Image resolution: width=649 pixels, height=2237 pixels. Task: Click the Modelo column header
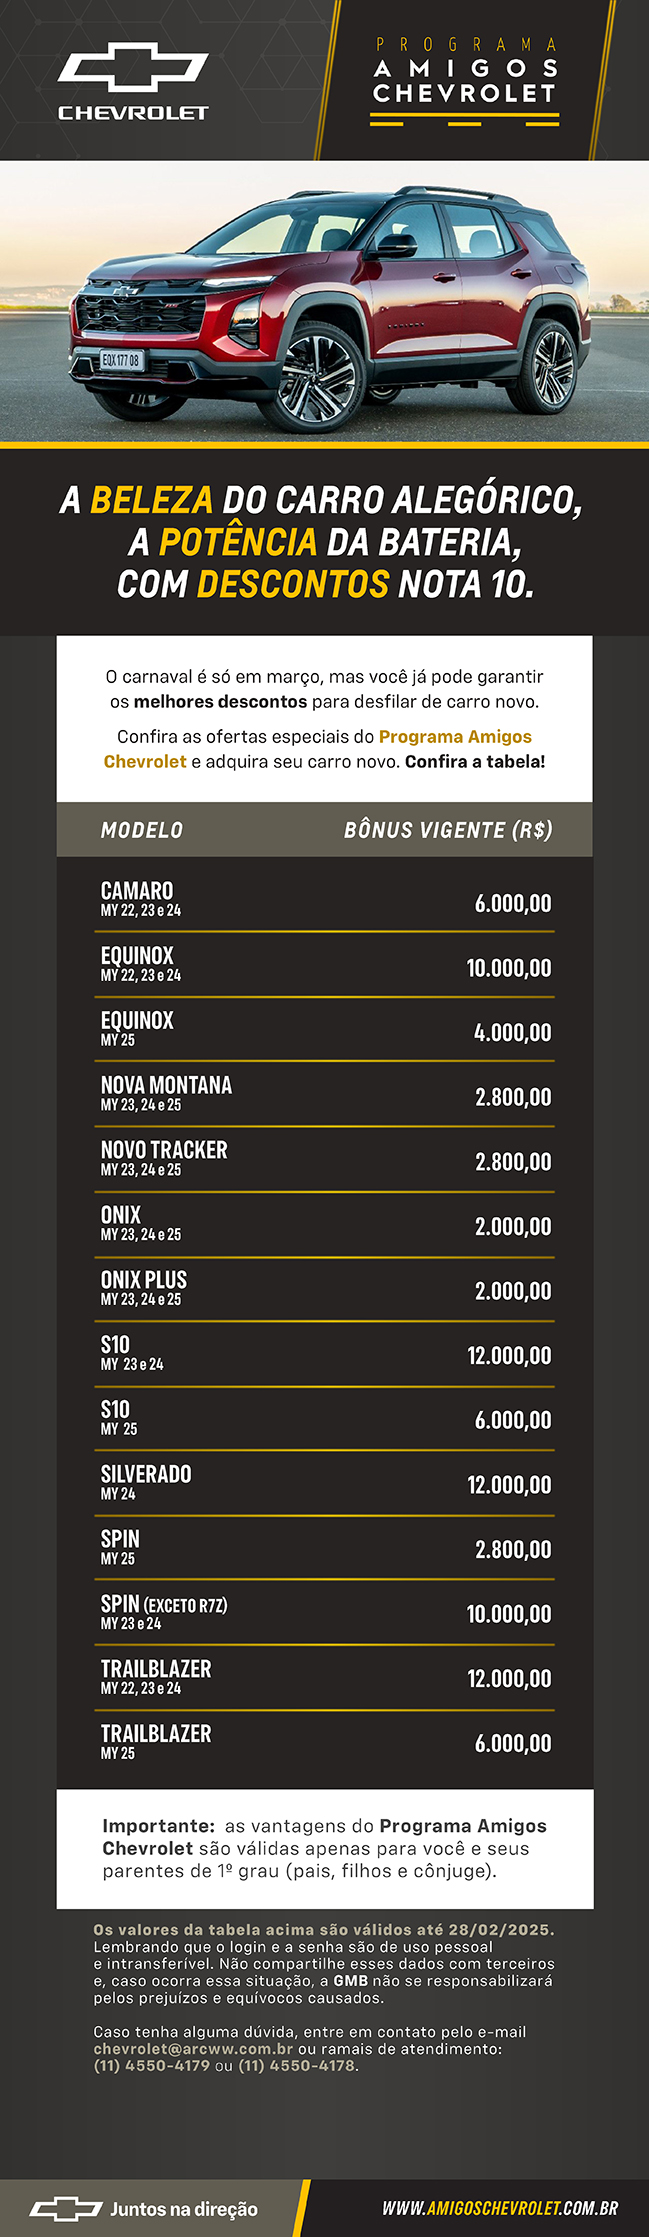coord(142,830)
